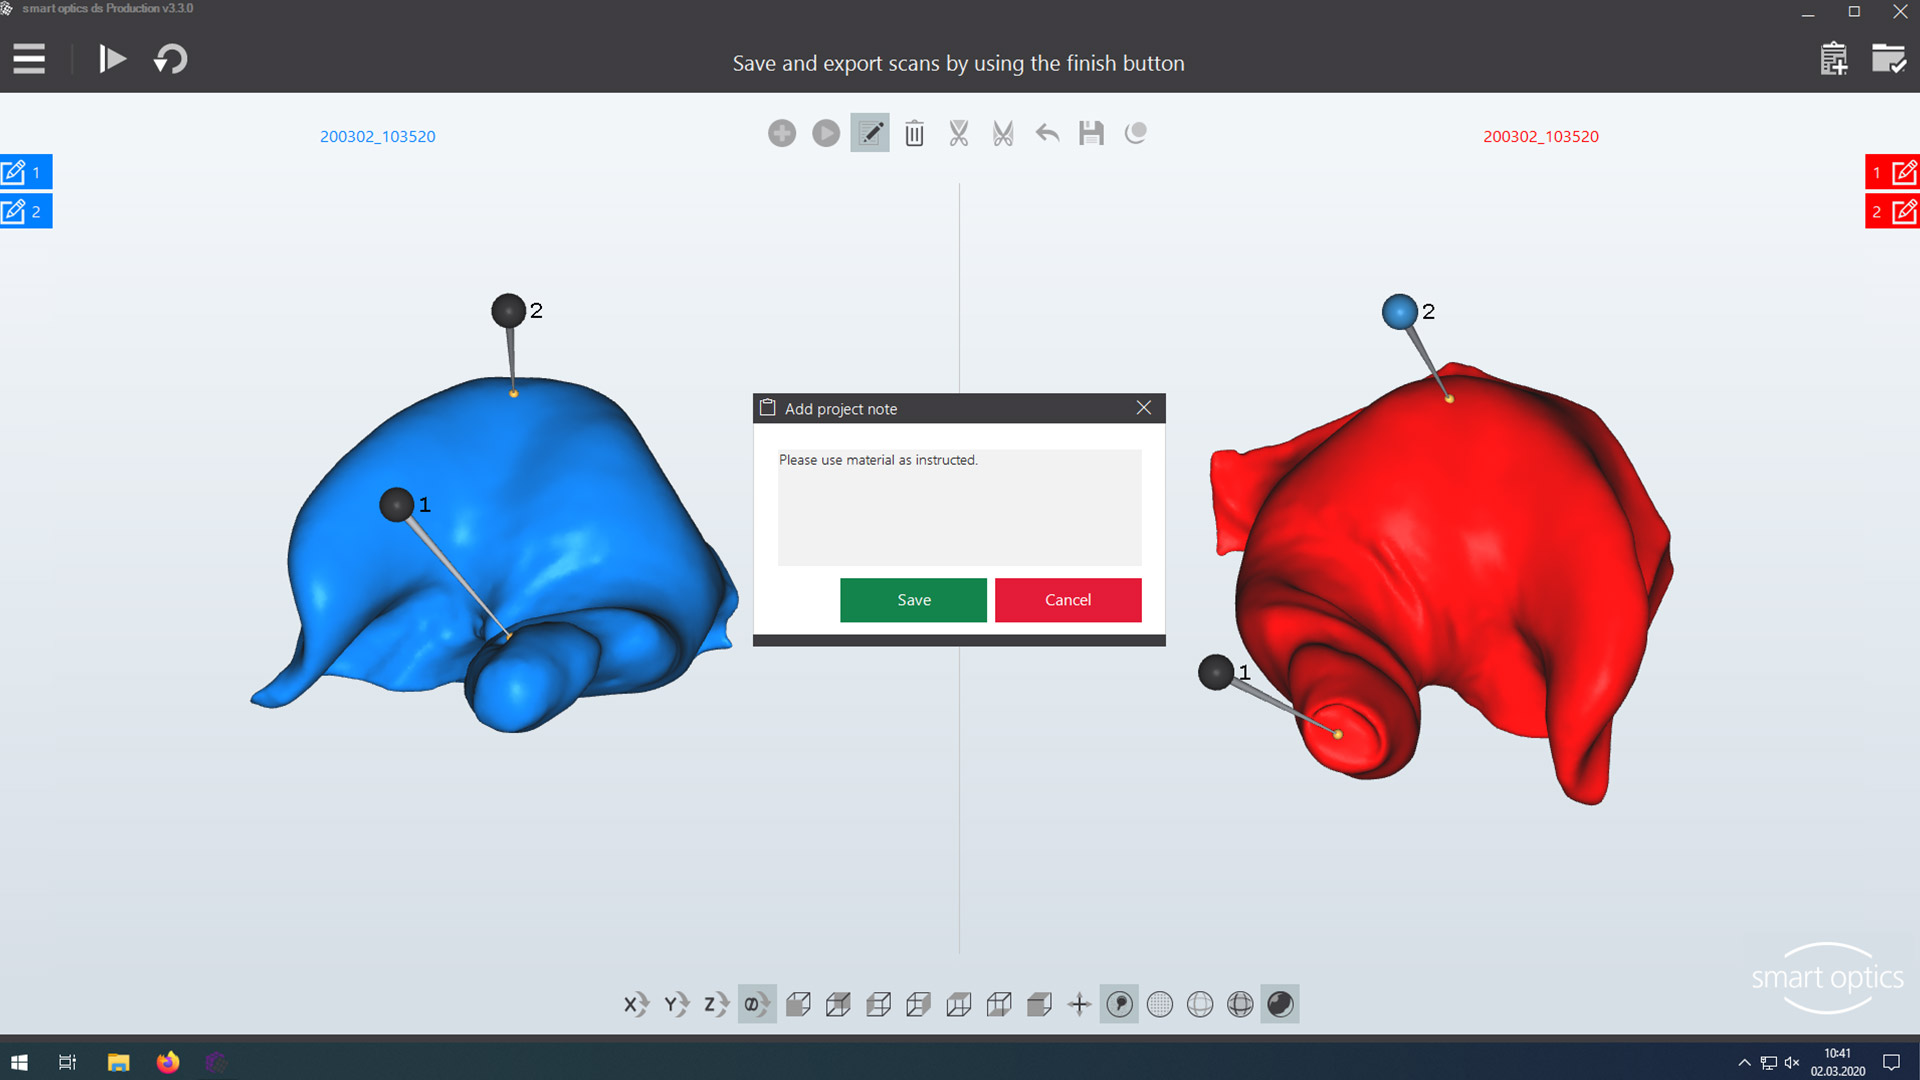Click the trash delete icon
The height and width of the screenshot is (1080, 1920).
914,133
